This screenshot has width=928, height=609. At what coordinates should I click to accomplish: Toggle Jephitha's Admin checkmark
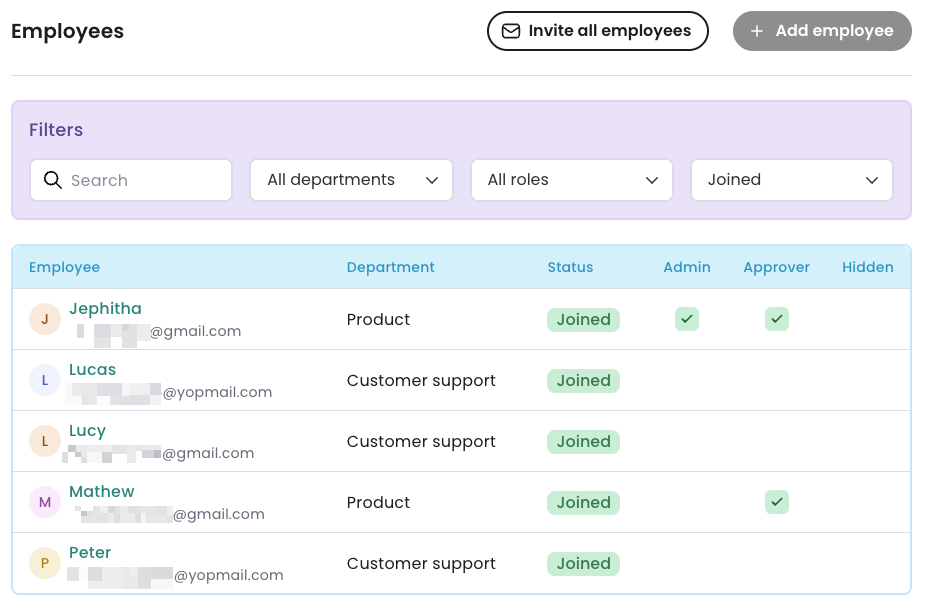(687, 319)
